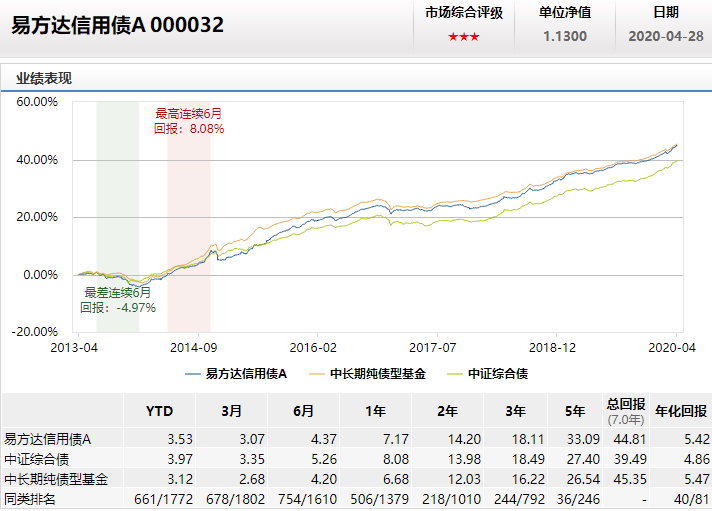Click the 20.00% y-axis label

[x=37, y=217]
